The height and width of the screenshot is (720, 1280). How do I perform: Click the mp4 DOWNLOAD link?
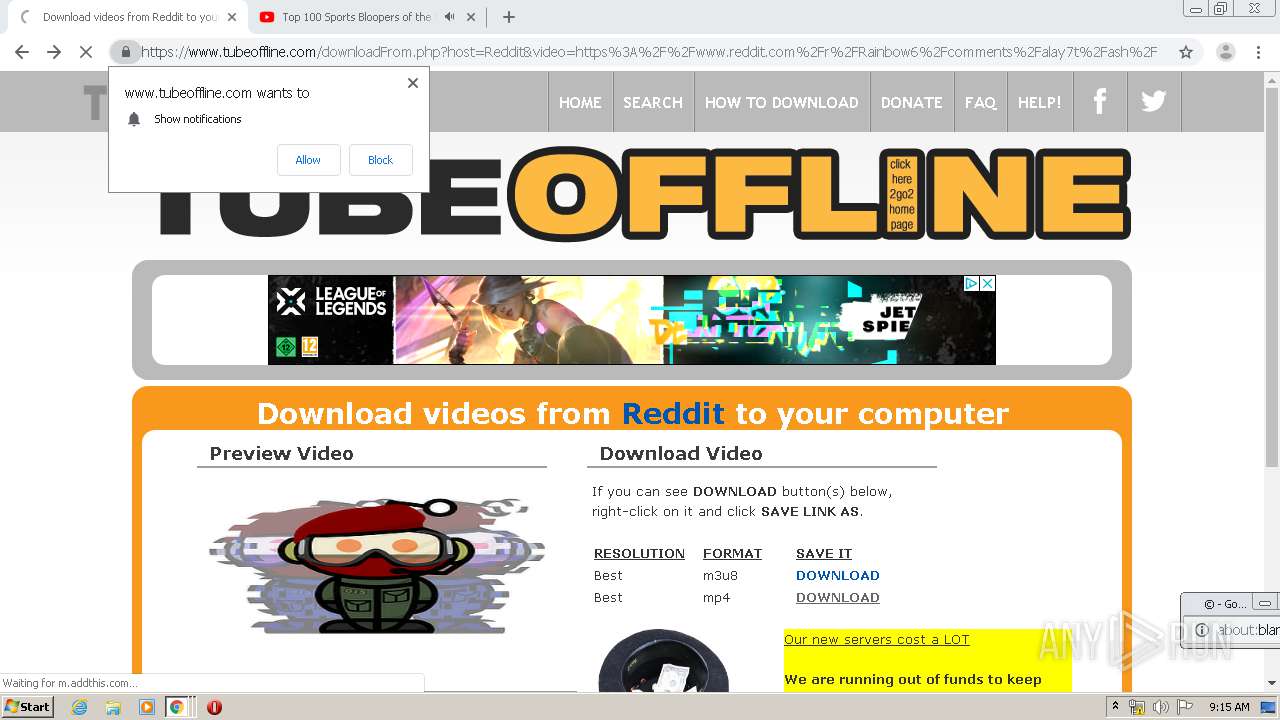tap(837, 598)
